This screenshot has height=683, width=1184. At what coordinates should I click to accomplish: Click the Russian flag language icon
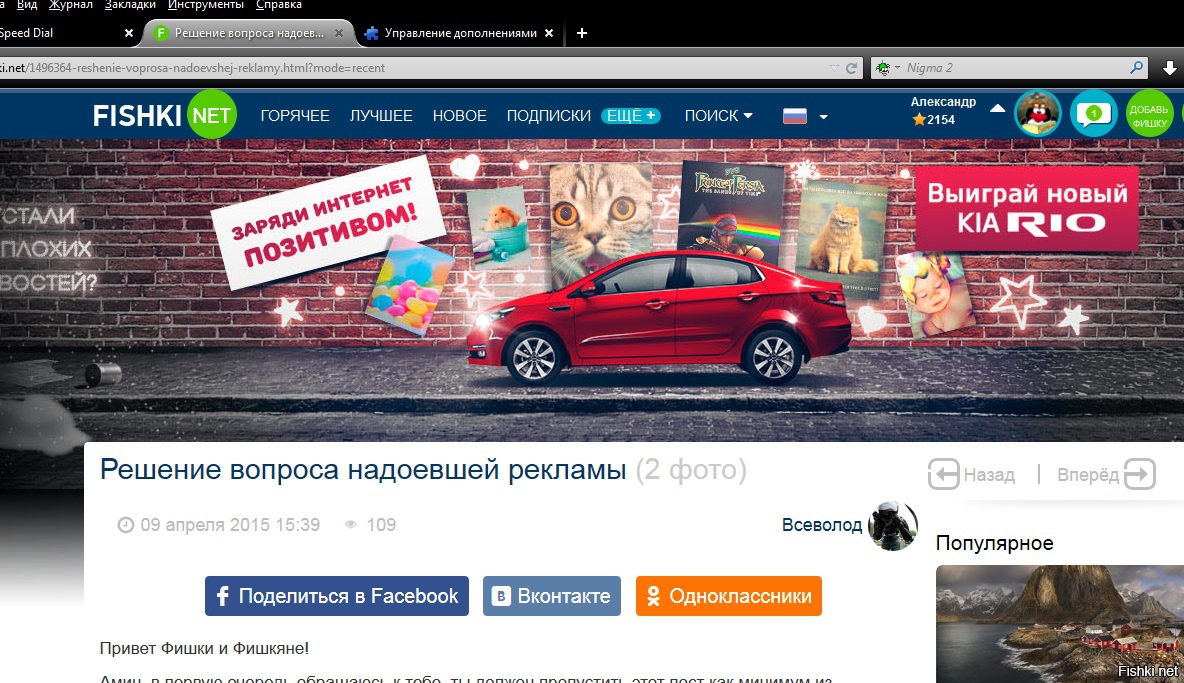pyautogui.click(x=794, y=116)
